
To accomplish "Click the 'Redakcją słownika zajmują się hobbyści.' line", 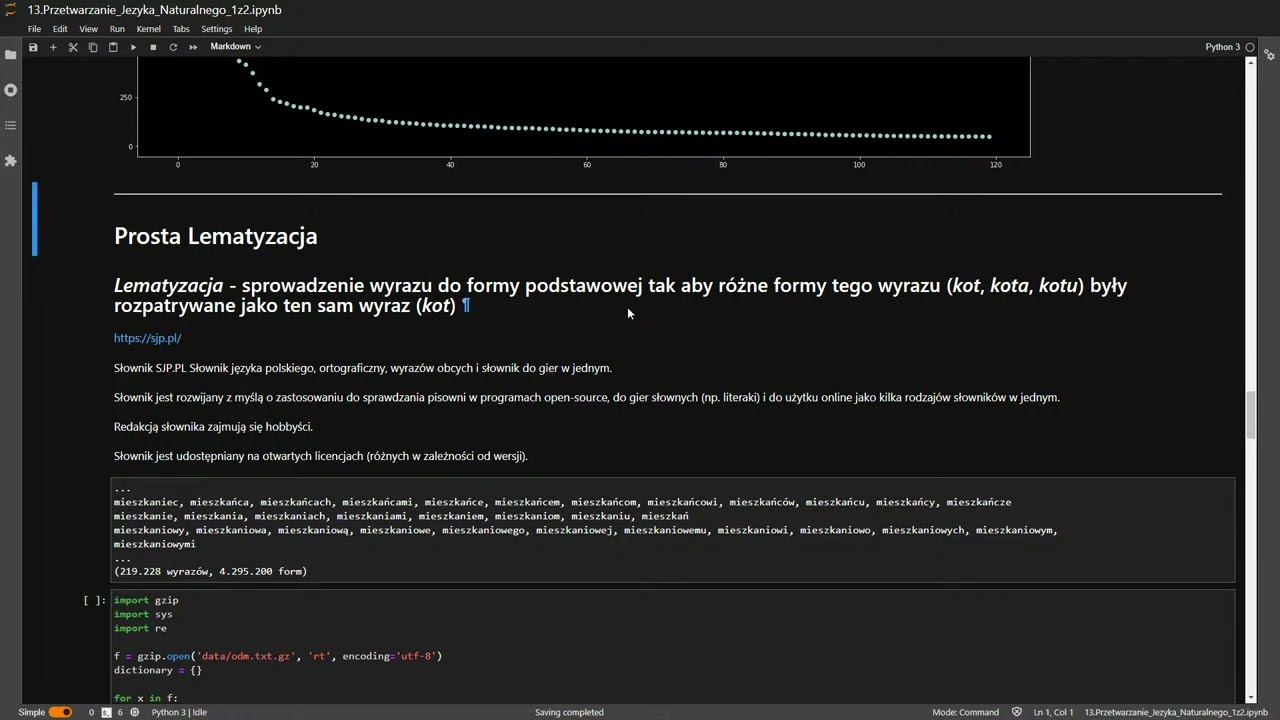I will point(213,426).
